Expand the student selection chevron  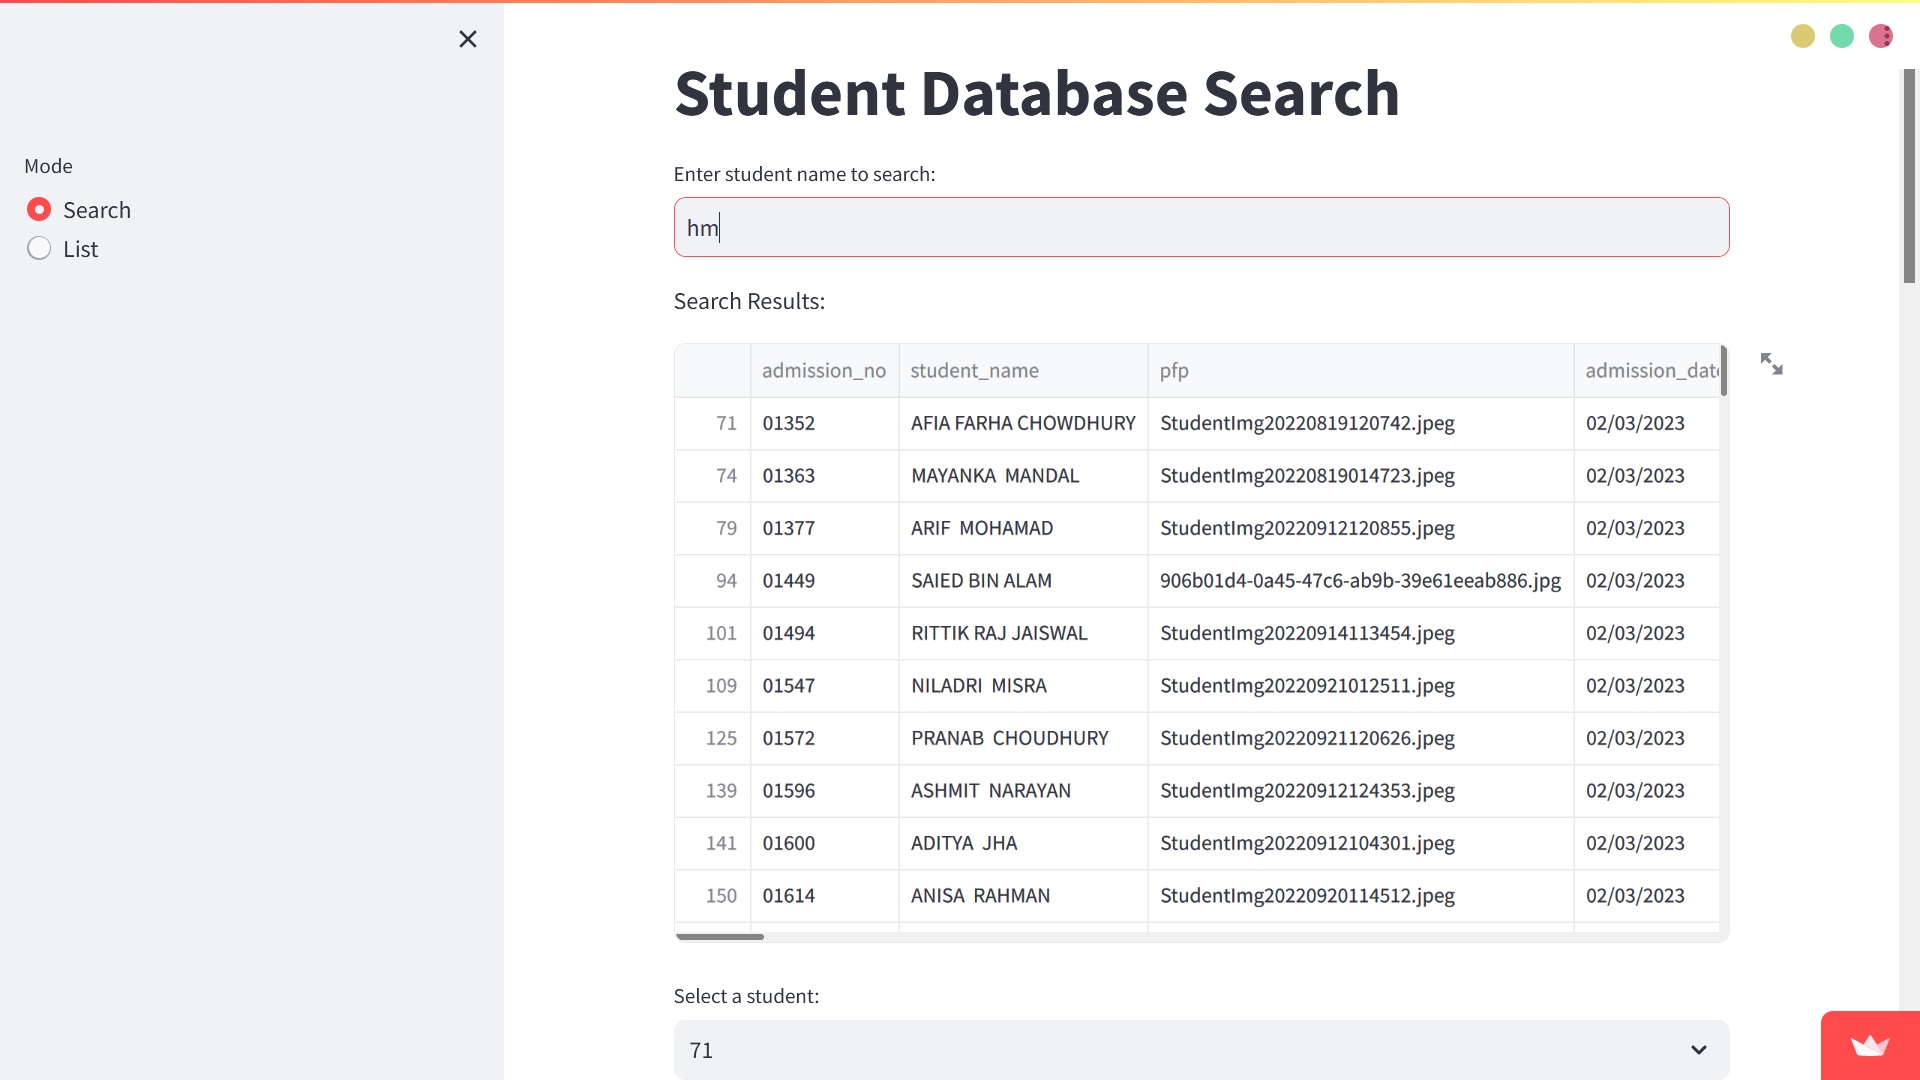(x=1698, y=1050)
